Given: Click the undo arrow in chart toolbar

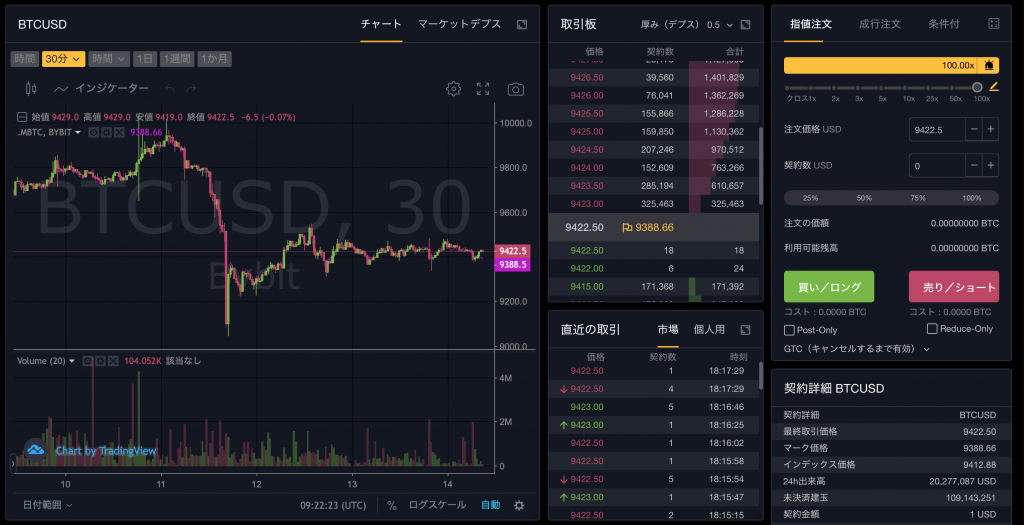Looking at the screenshot, I should tap(170, 89).
